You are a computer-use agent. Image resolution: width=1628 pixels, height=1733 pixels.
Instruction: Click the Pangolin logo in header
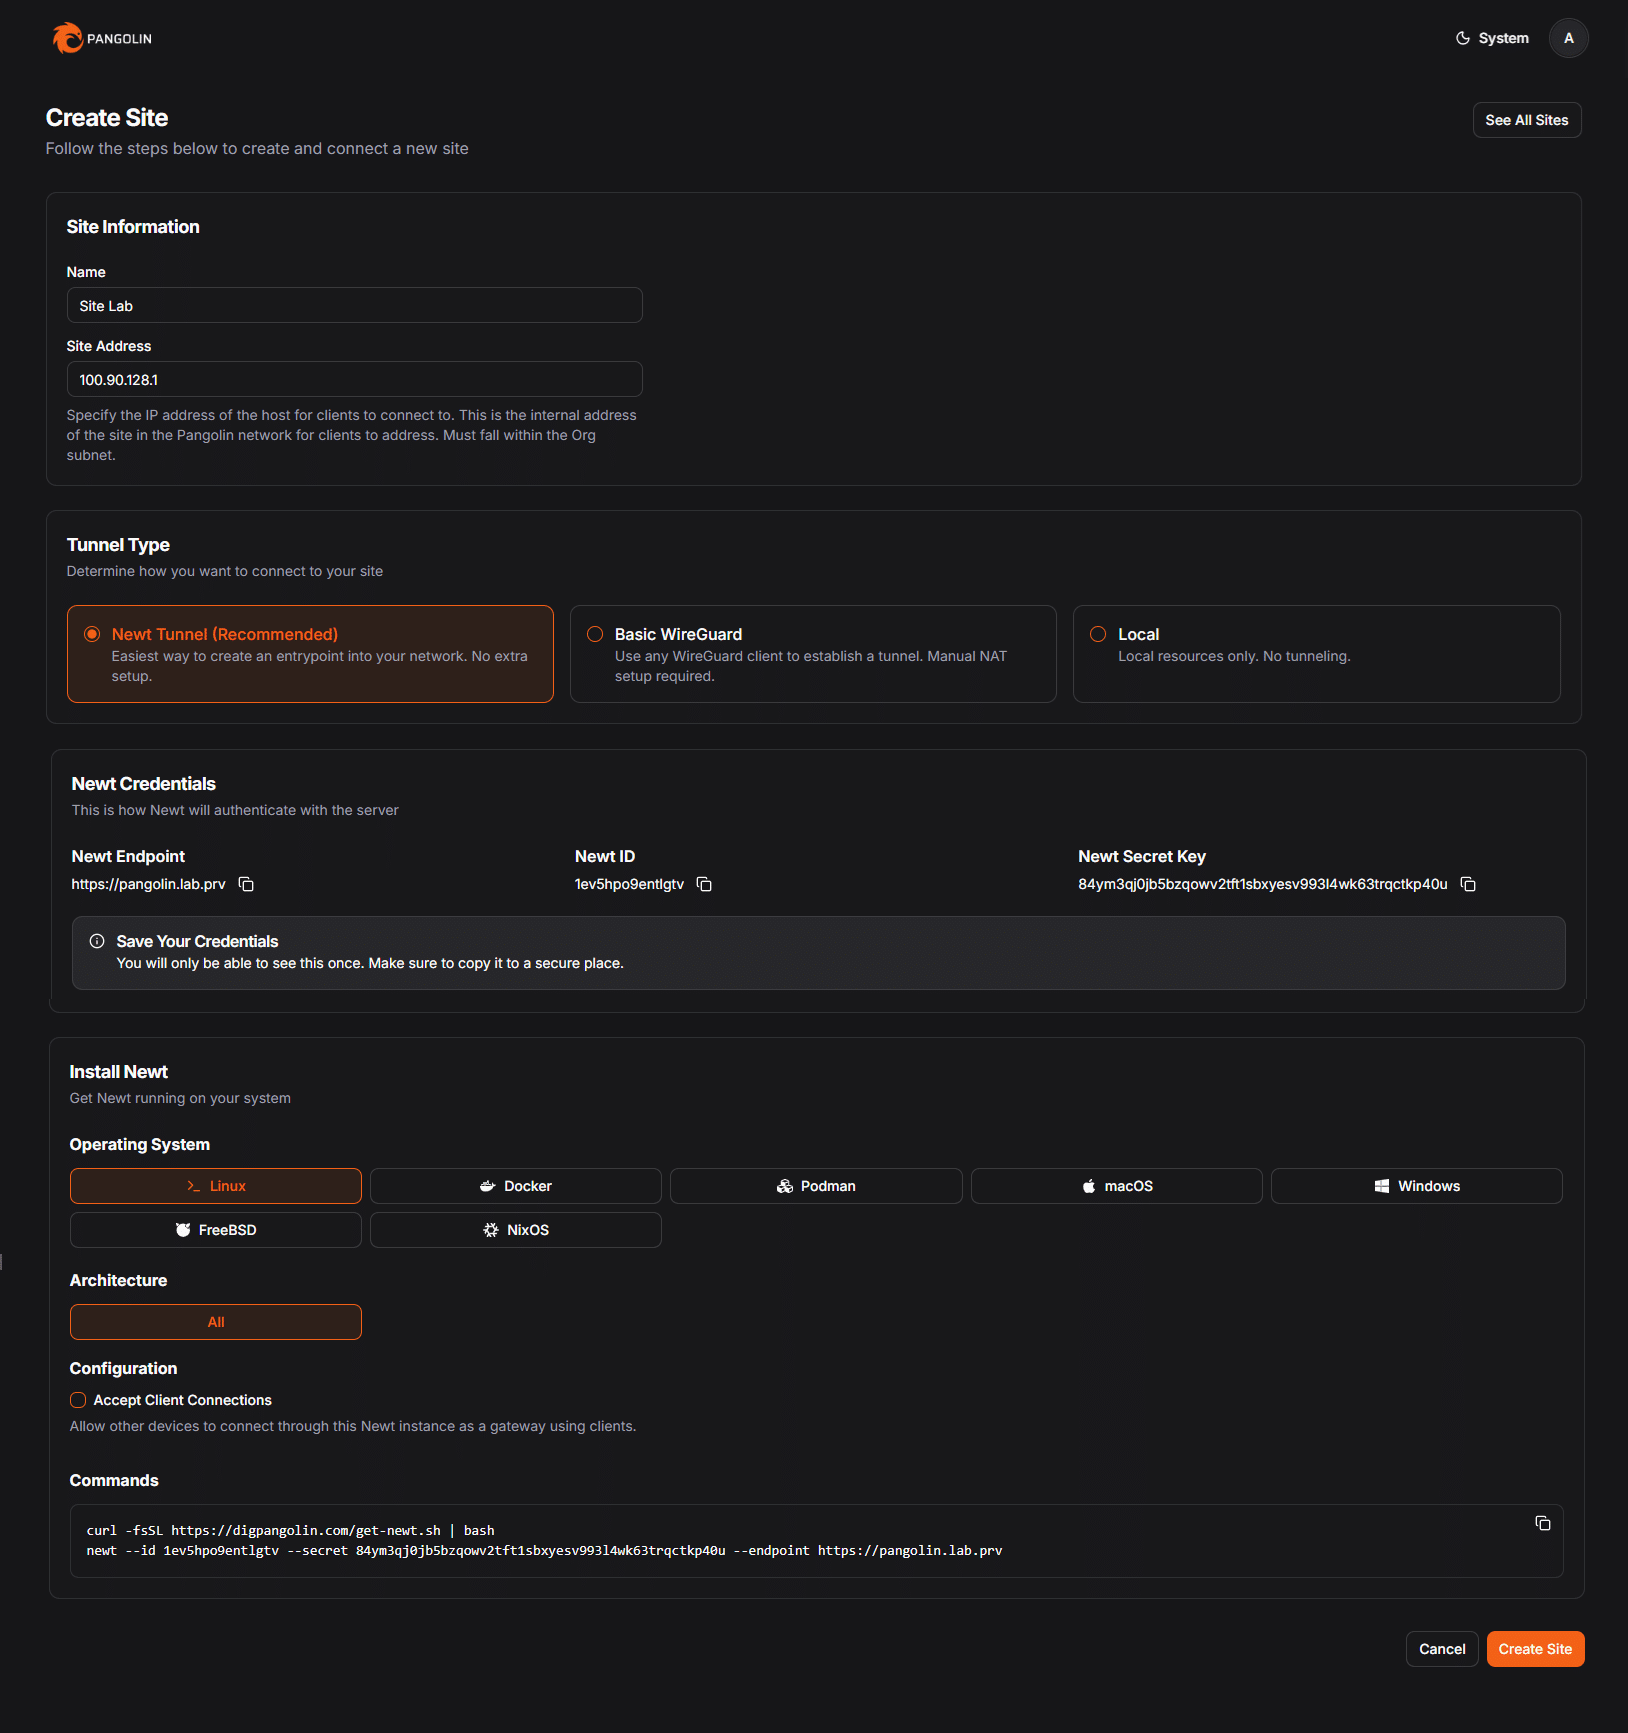click(101, 38)
